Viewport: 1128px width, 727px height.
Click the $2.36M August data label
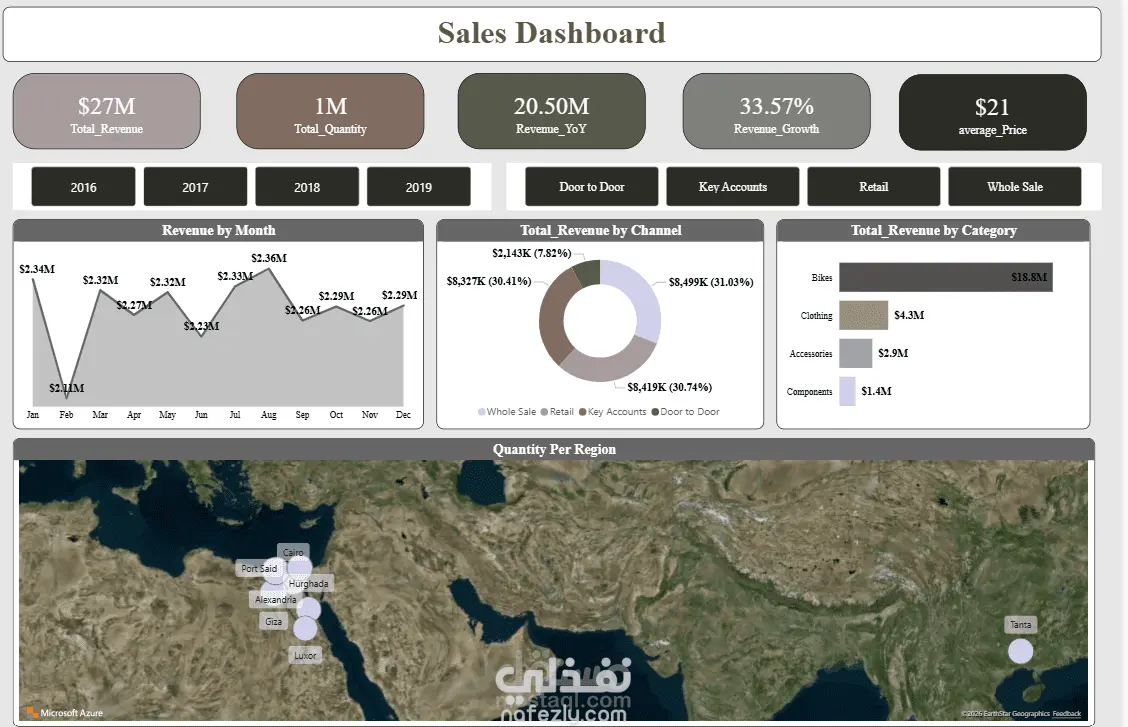[x=269, y=258]
